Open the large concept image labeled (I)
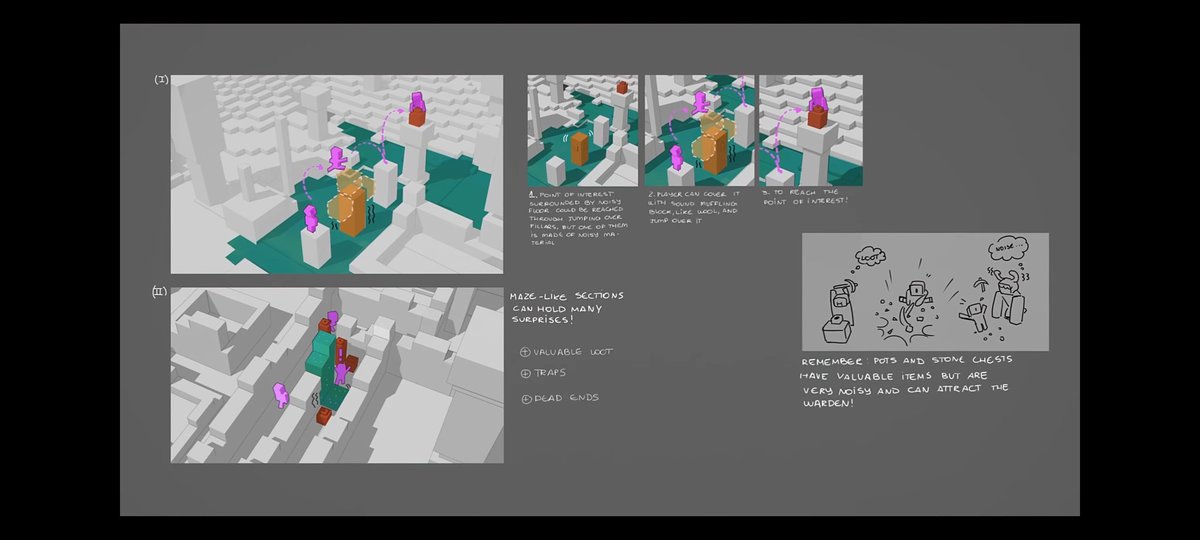Viewport: 1200px width, 540px height. coord(337,174)
